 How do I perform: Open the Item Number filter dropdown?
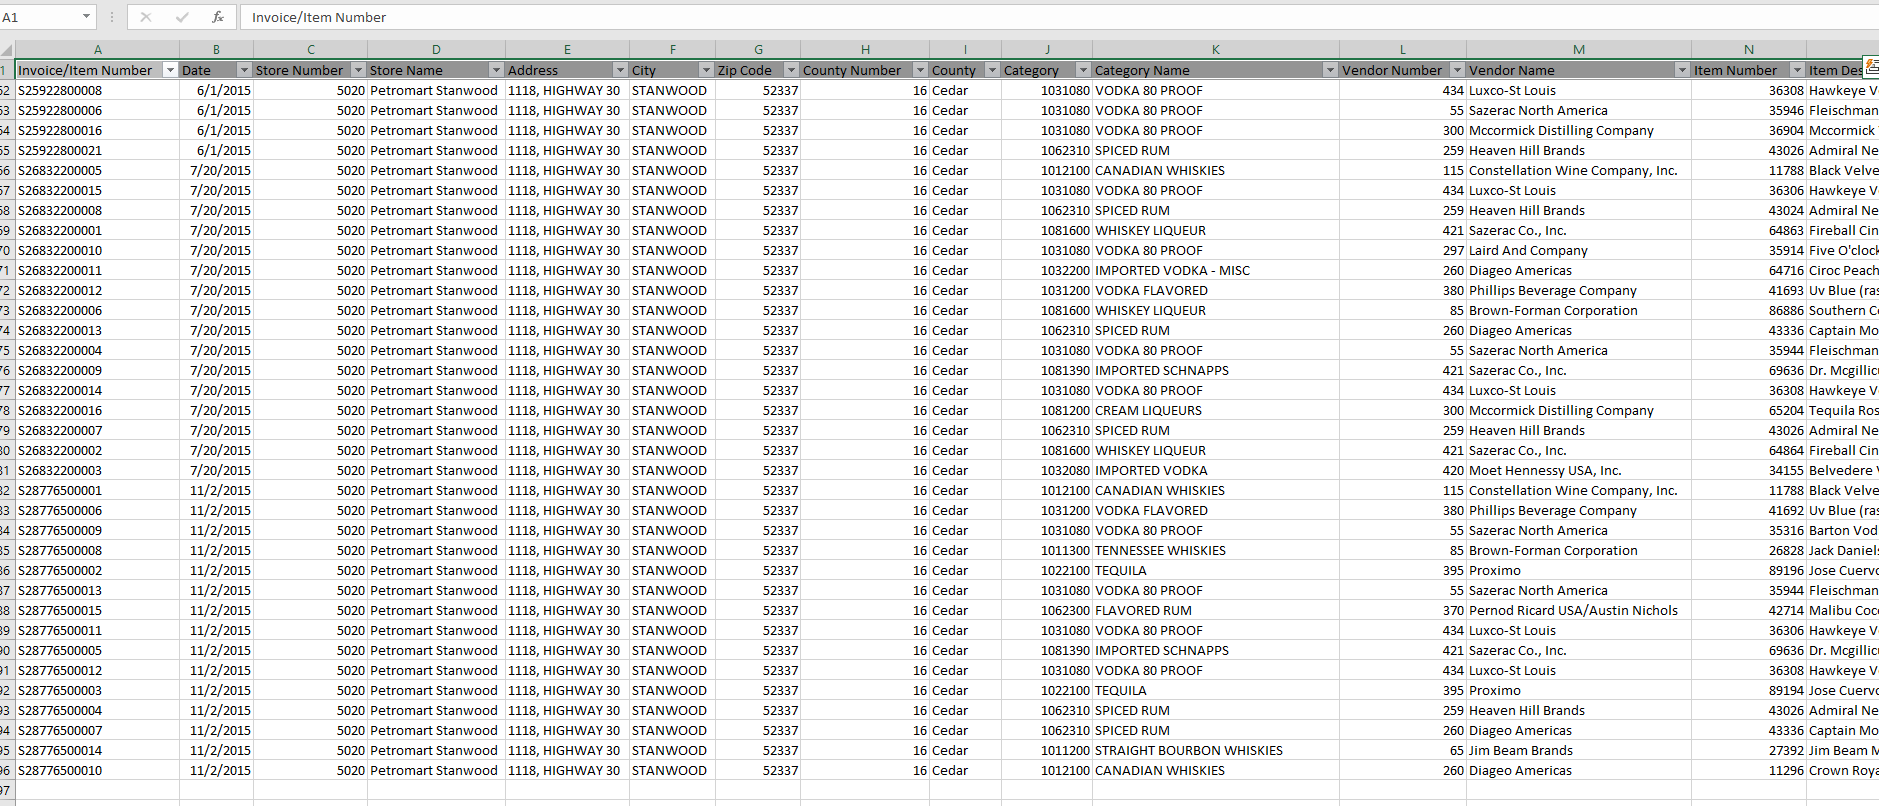click(1797, 70)
